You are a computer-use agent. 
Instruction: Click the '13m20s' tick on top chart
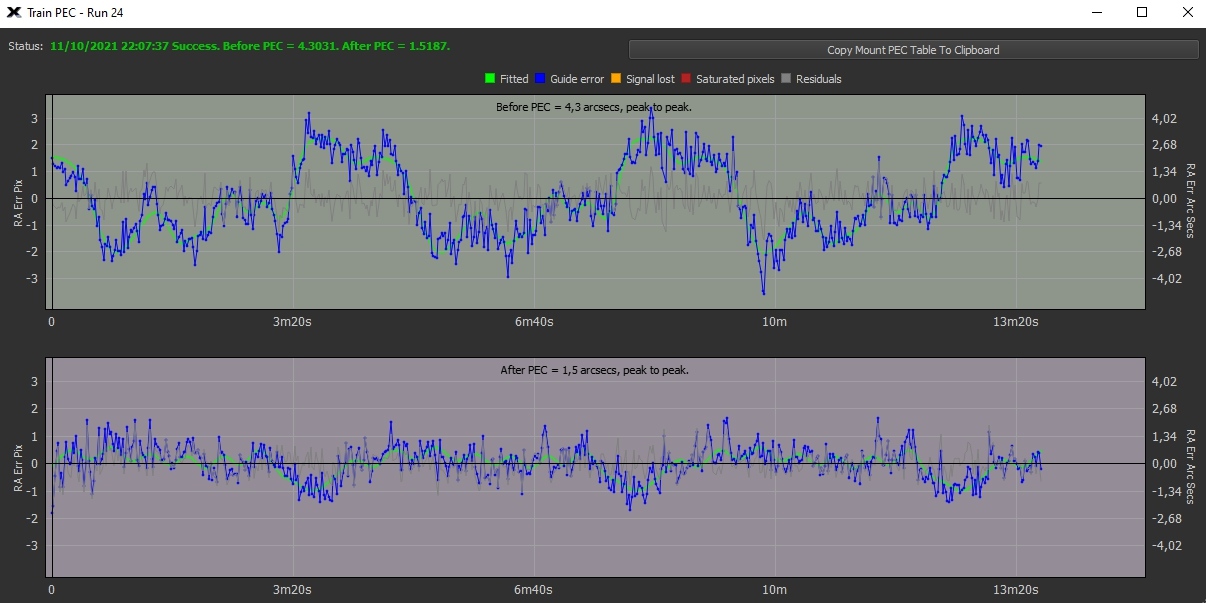pos(1016,322)
